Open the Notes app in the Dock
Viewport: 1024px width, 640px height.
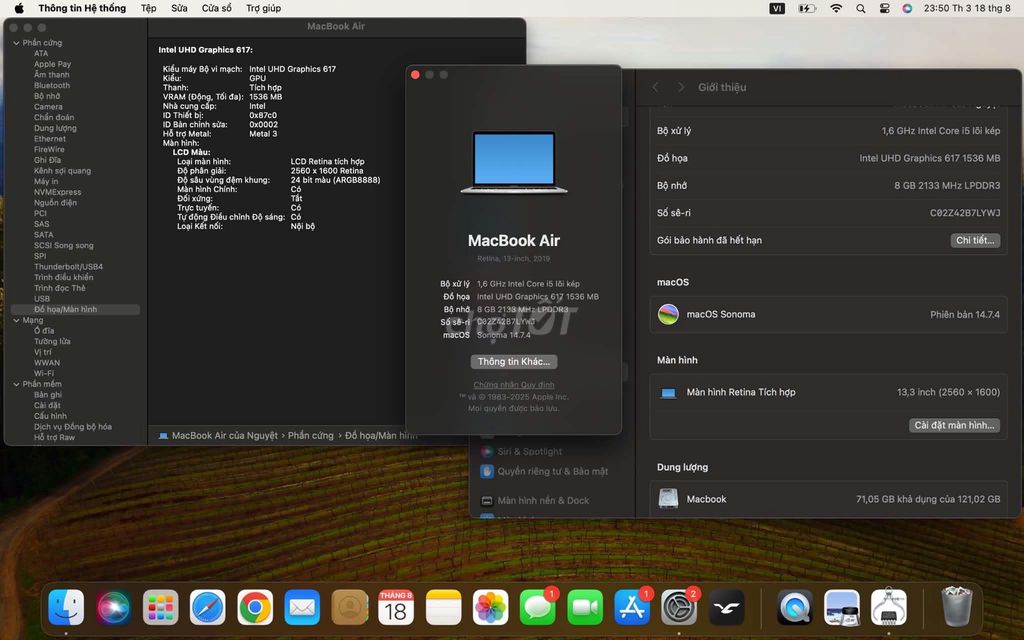[x=443, y=607]
